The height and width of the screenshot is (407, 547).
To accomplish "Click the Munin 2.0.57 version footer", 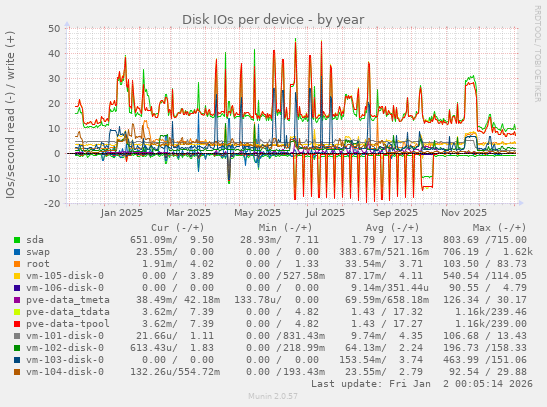I will 273,396.
